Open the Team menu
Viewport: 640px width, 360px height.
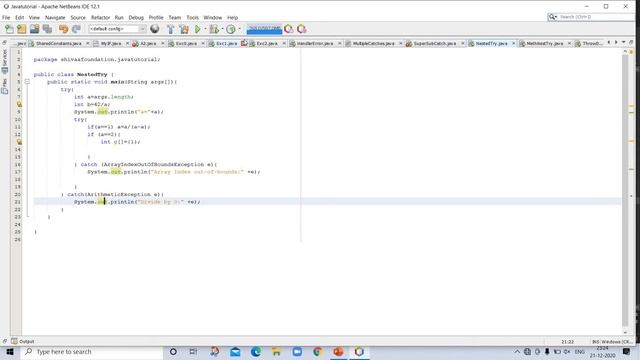coord(175,18)
